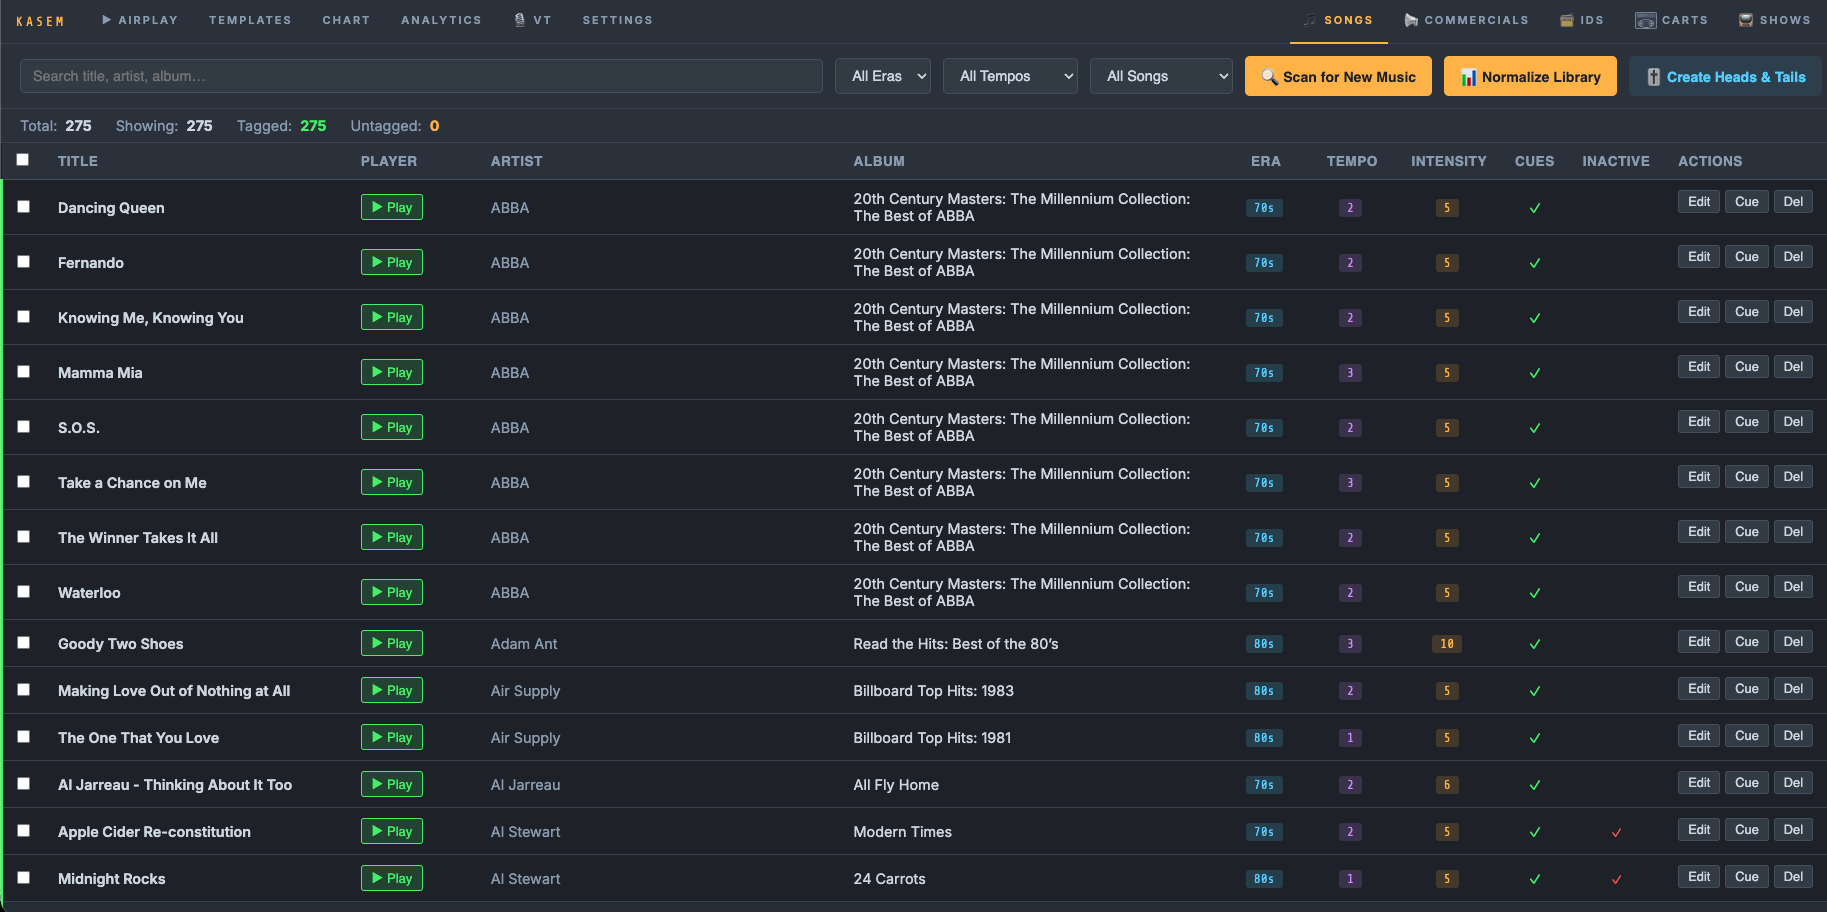1827x912 pixels.
Task: Open the Analytics menu item
Action: (x=441, y=20)
